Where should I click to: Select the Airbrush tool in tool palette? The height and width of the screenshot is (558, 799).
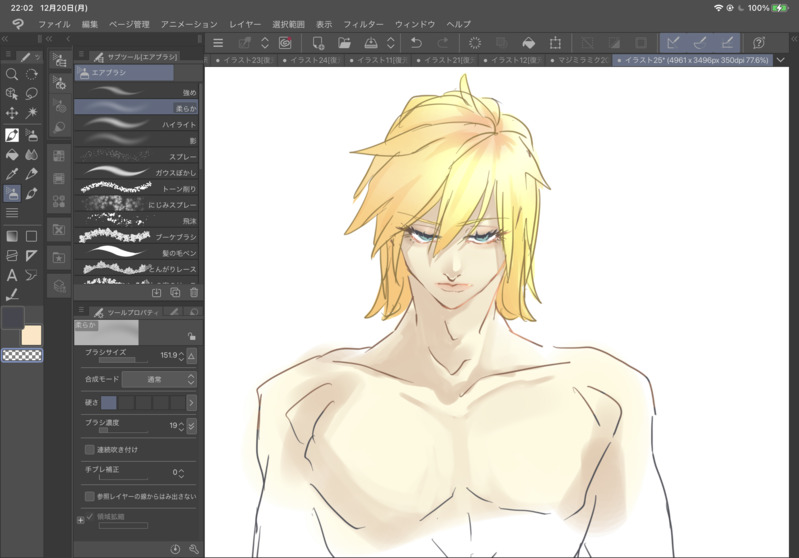click(12, 193)
